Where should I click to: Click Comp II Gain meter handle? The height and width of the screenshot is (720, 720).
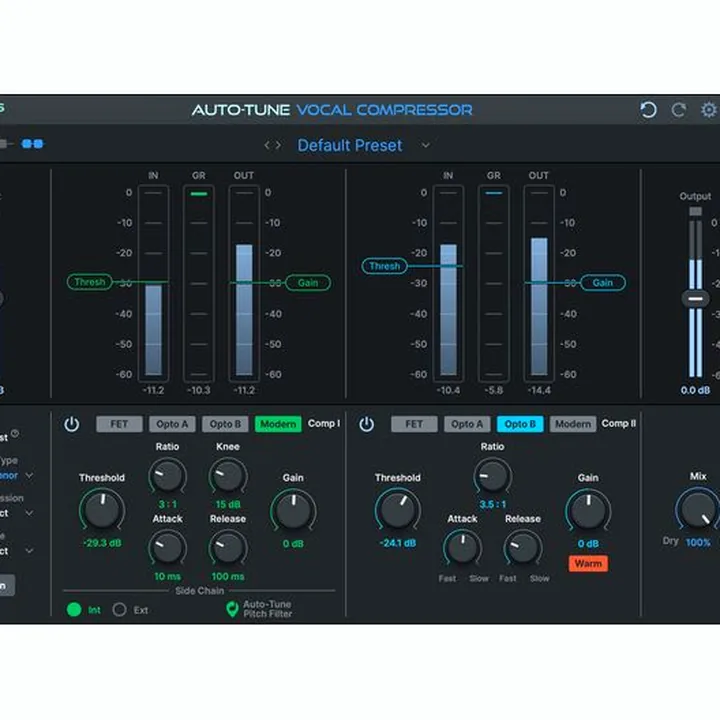click(x=603, y=282)
